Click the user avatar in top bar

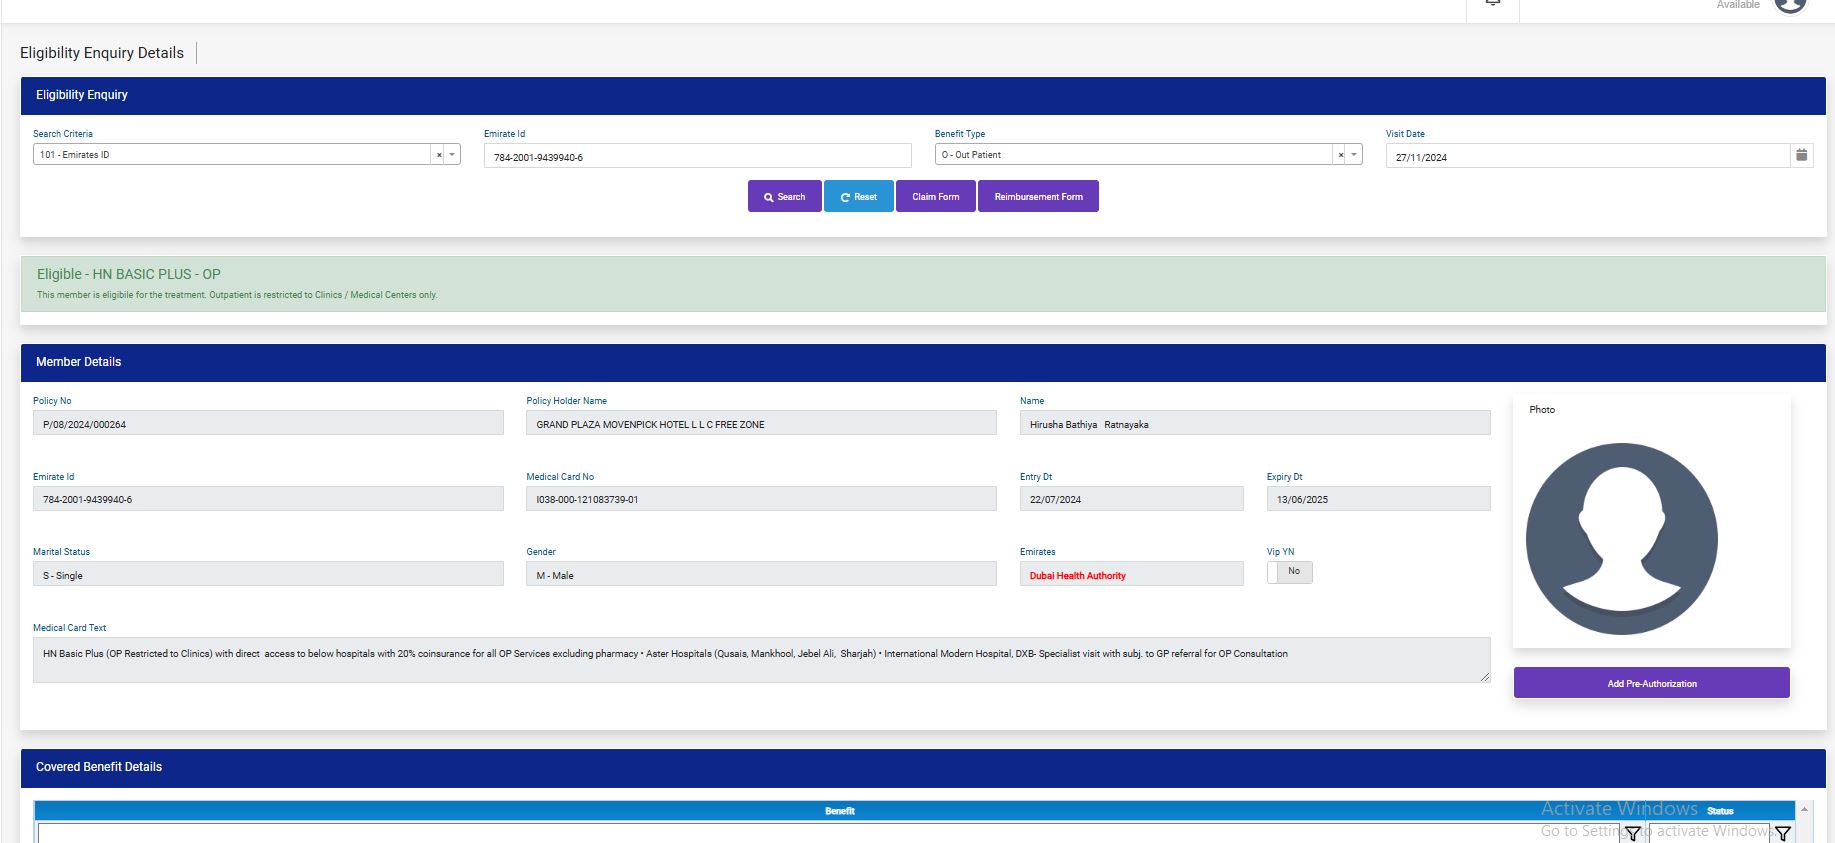pyautogui.click(x=1790, y=5)
